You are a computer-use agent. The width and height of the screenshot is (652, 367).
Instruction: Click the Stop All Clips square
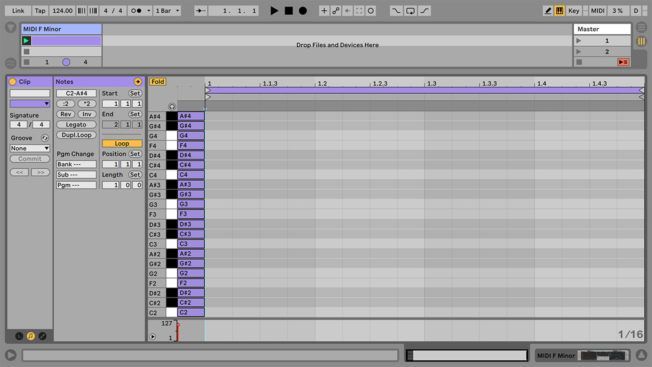[x=579, y=62]
